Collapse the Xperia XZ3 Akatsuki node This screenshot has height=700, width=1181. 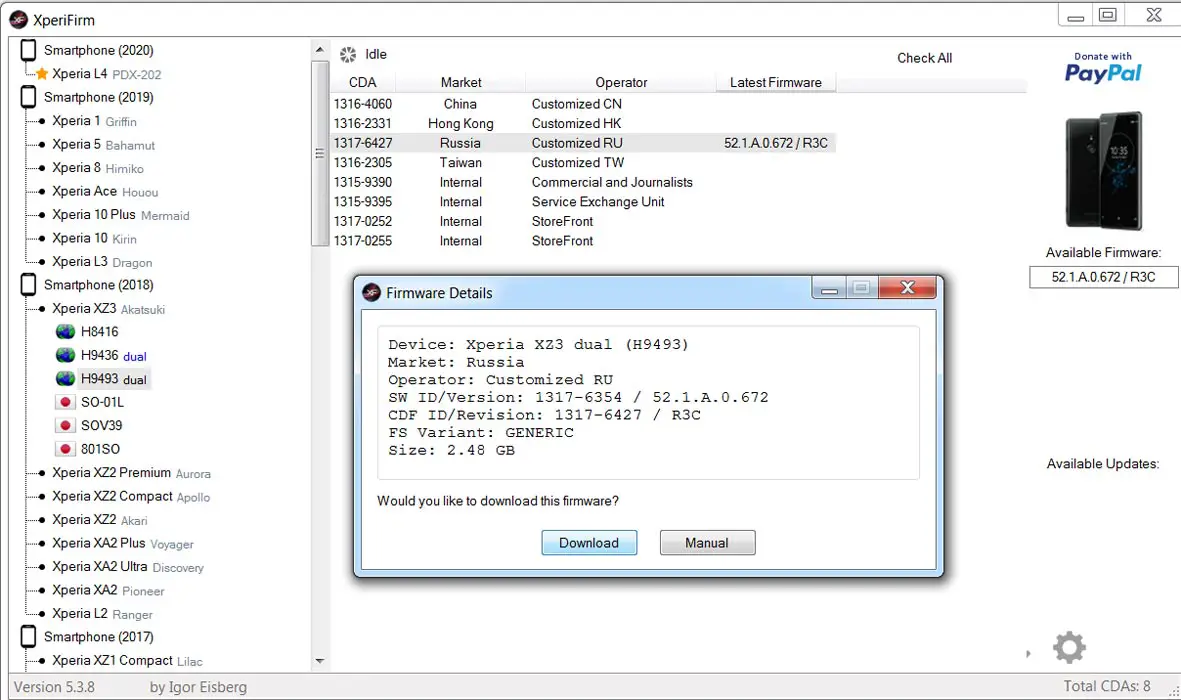click(x=41, y=308)
